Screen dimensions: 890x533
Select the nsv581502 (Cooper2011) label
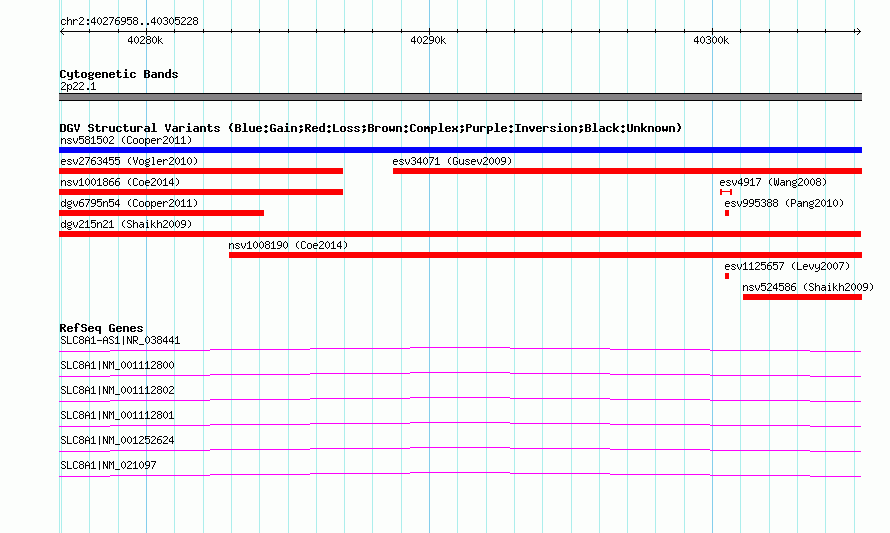126,140
